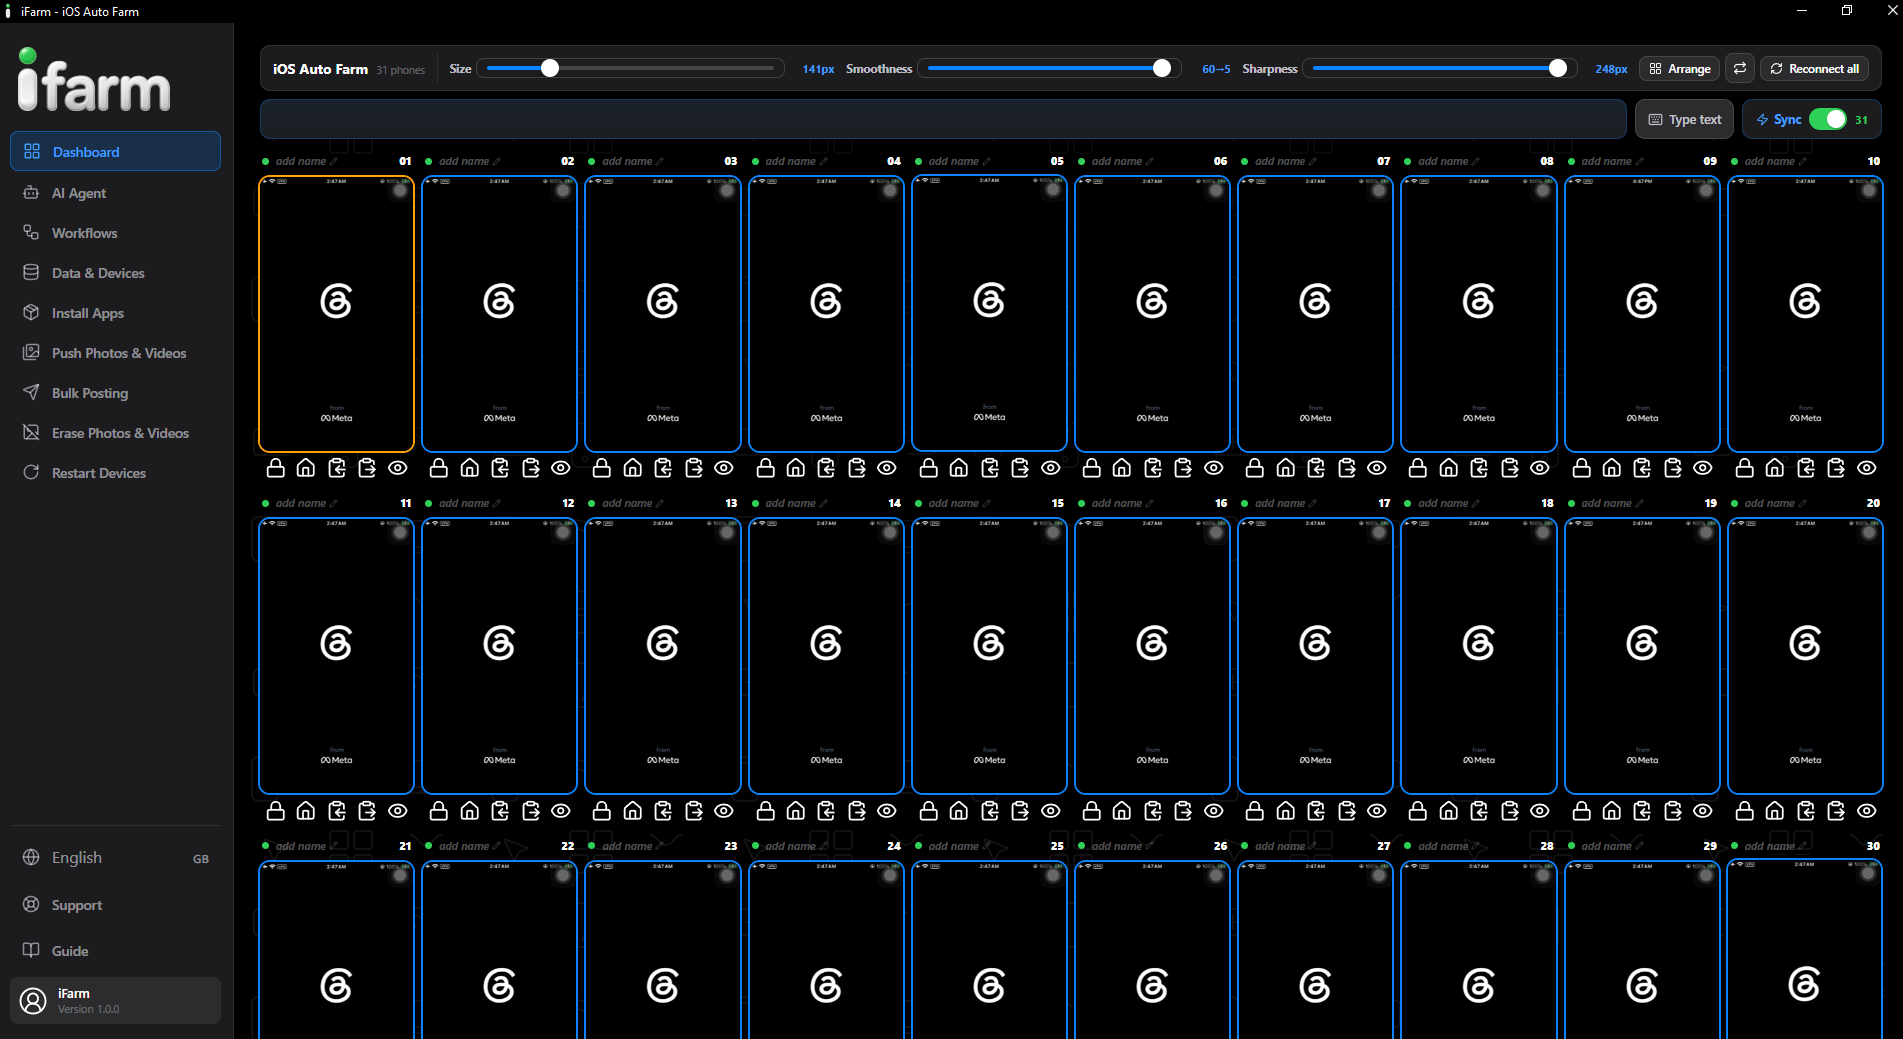Click the pencil icon beside phone 02's name
The height and width of the screenshot is (1039, 1903).
[x=497, y=161]
